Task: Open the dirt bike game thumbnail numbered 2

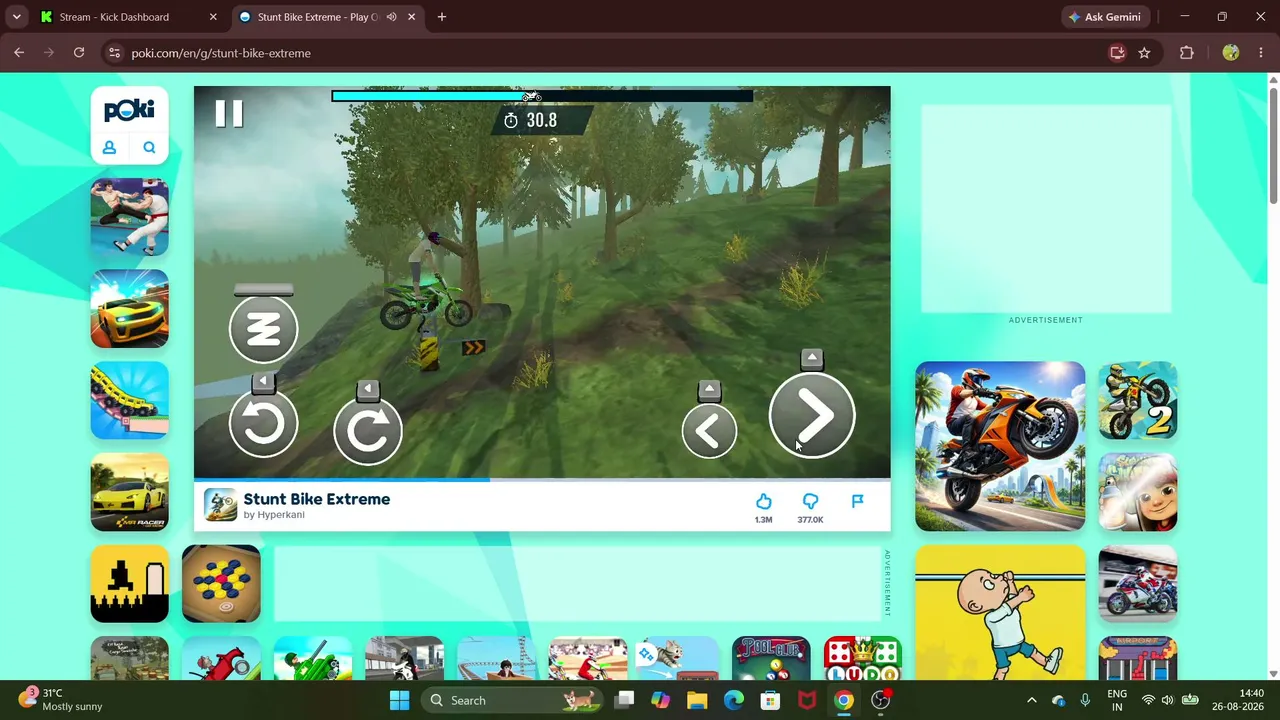Action: tap(1138, 401)
